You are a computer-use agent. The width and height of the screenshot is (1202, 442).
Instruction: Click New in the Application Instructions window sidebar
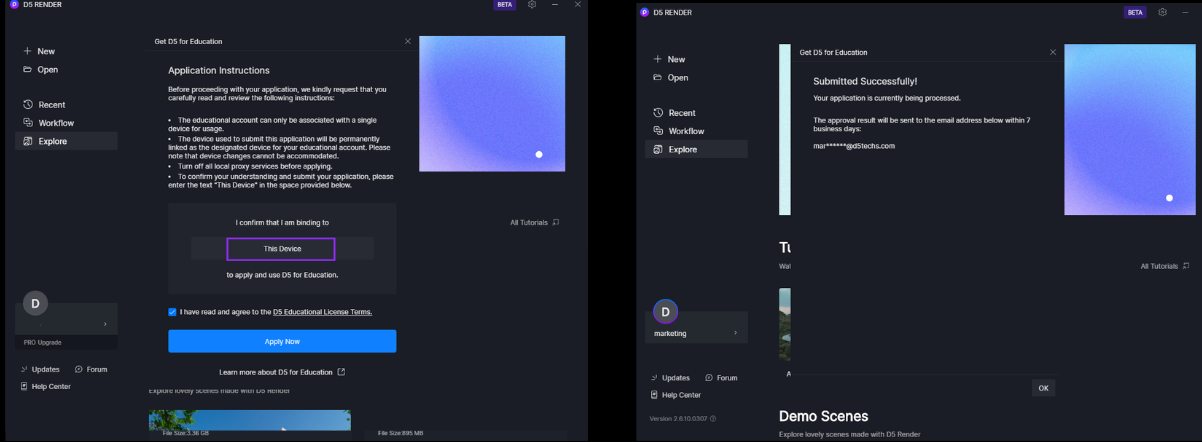39,51
